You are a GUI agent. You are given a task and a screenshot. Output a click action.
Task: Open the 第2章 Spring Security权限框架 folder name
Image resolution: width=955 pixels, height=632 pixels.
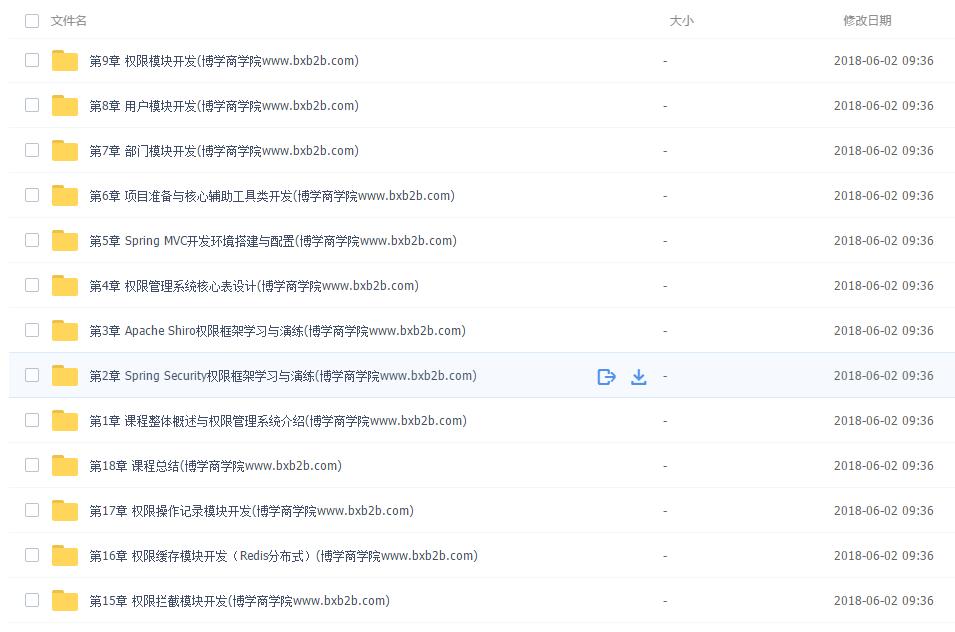click(x=283, y=376)
